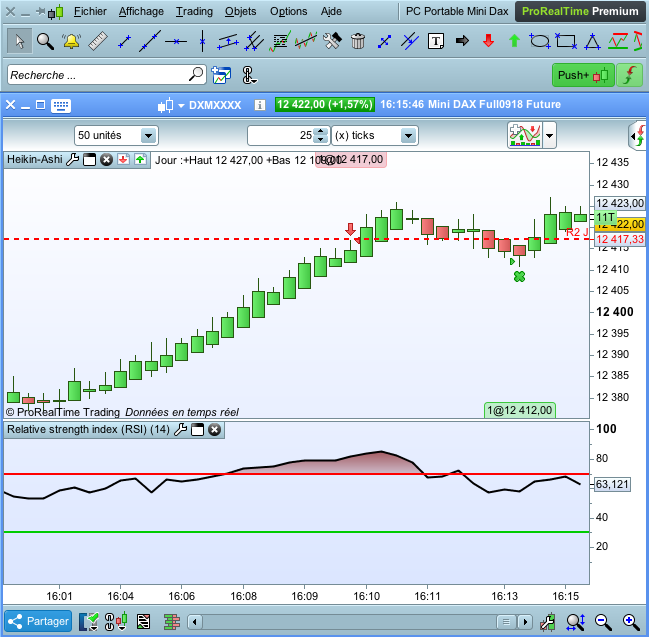Select the cursor pointer tool
The image size is (649, 637).
point(19,41)
